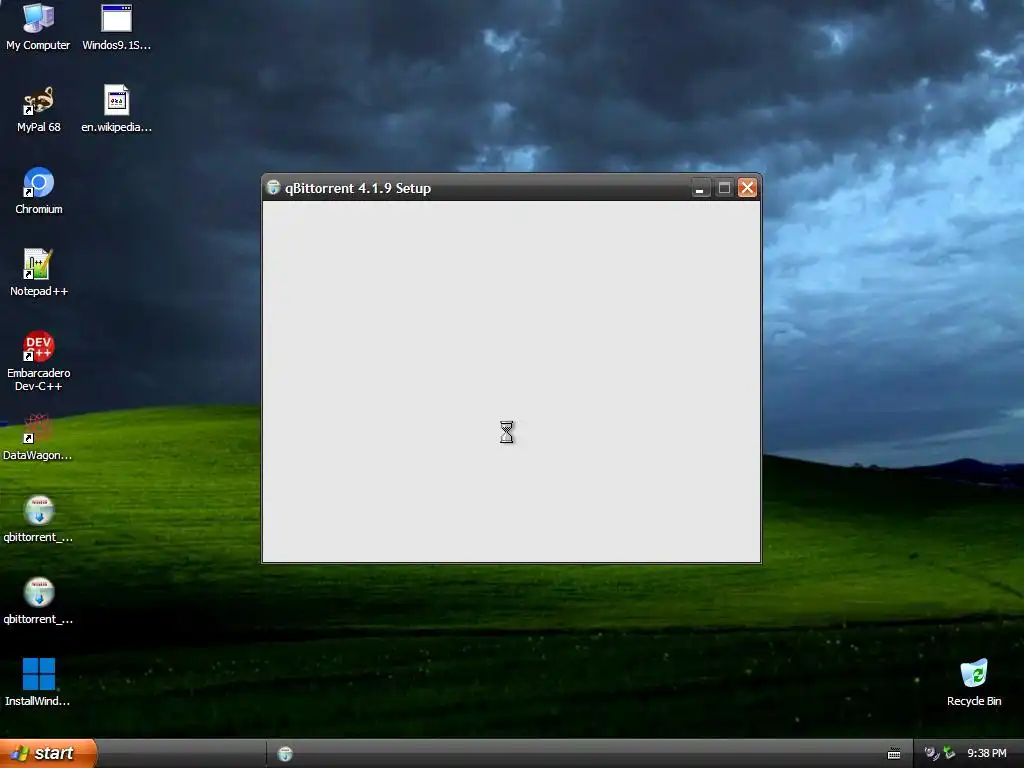The width and height of the screenshot is (1024, 768).
Task: Select upper qbittorrent installer desktop icon
Action: pyautogui.click(x=39, y=519)
